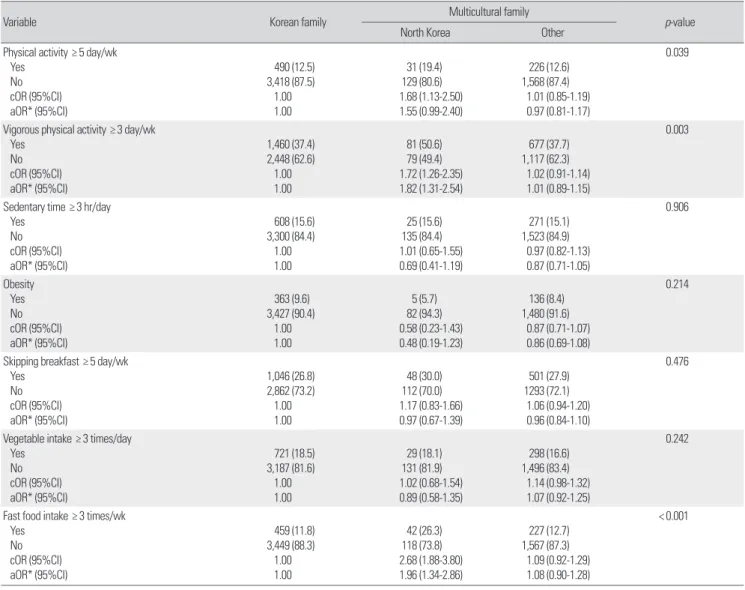The image size is (745, 590).
Task: Click cell 226 (12.6)
Action: pos(549,67)
